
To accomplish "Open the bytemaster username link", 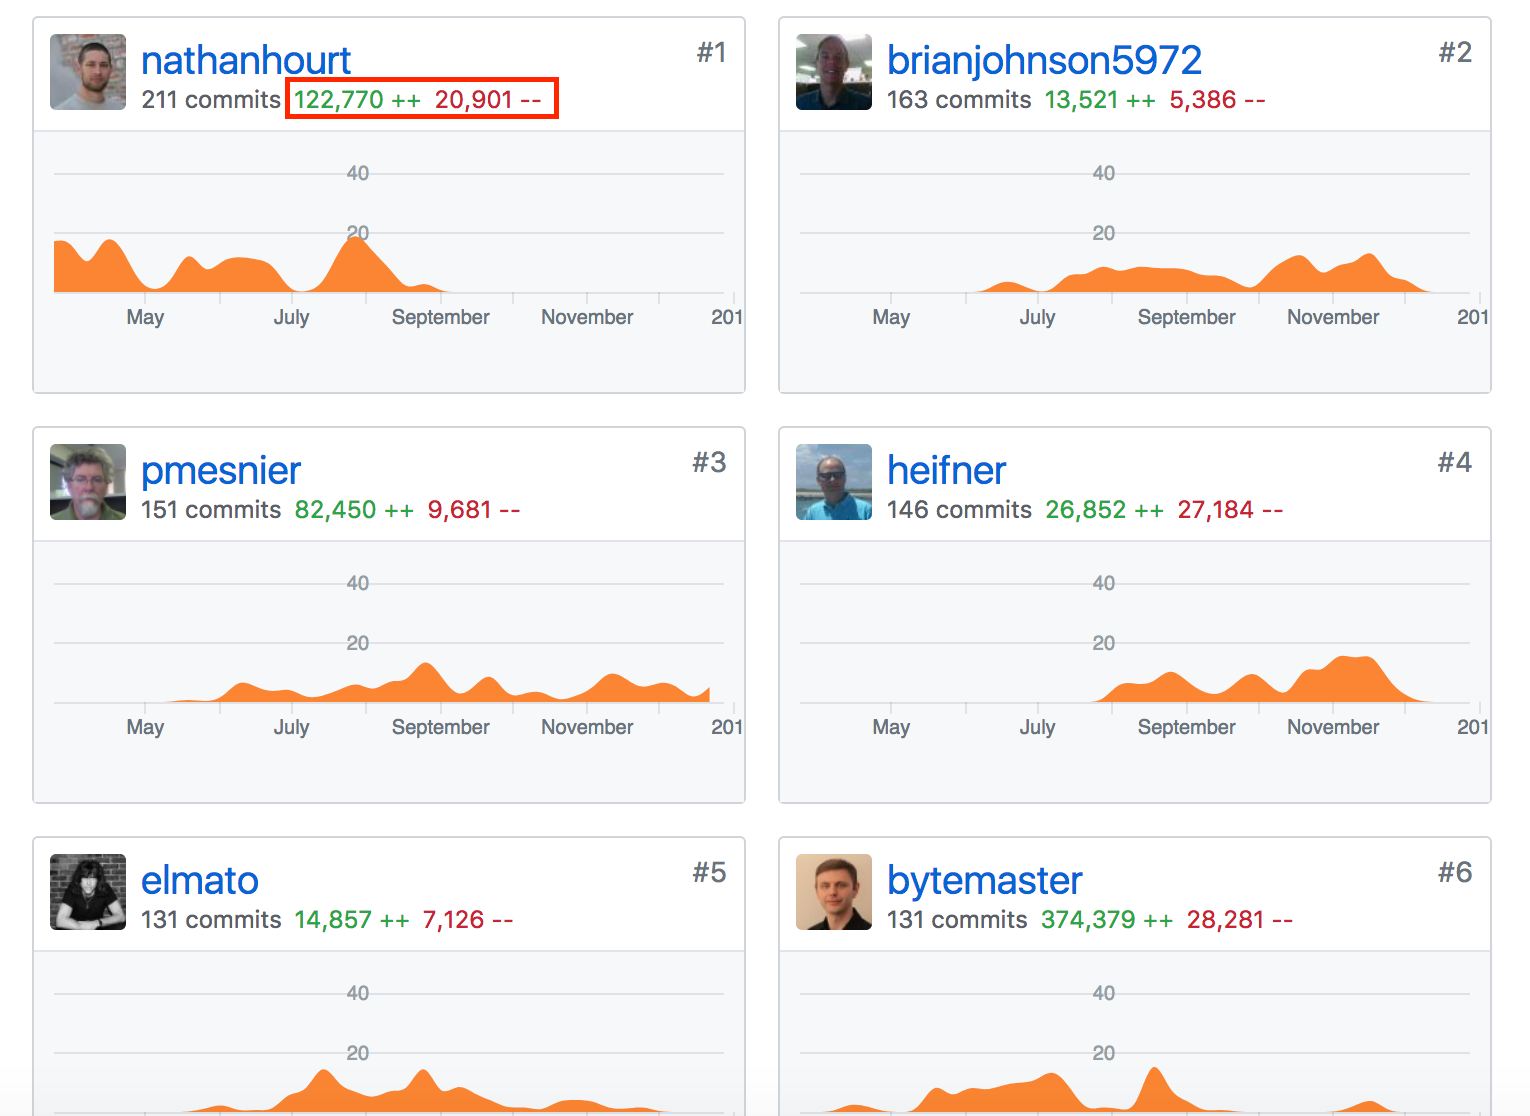I will point(985,881).
